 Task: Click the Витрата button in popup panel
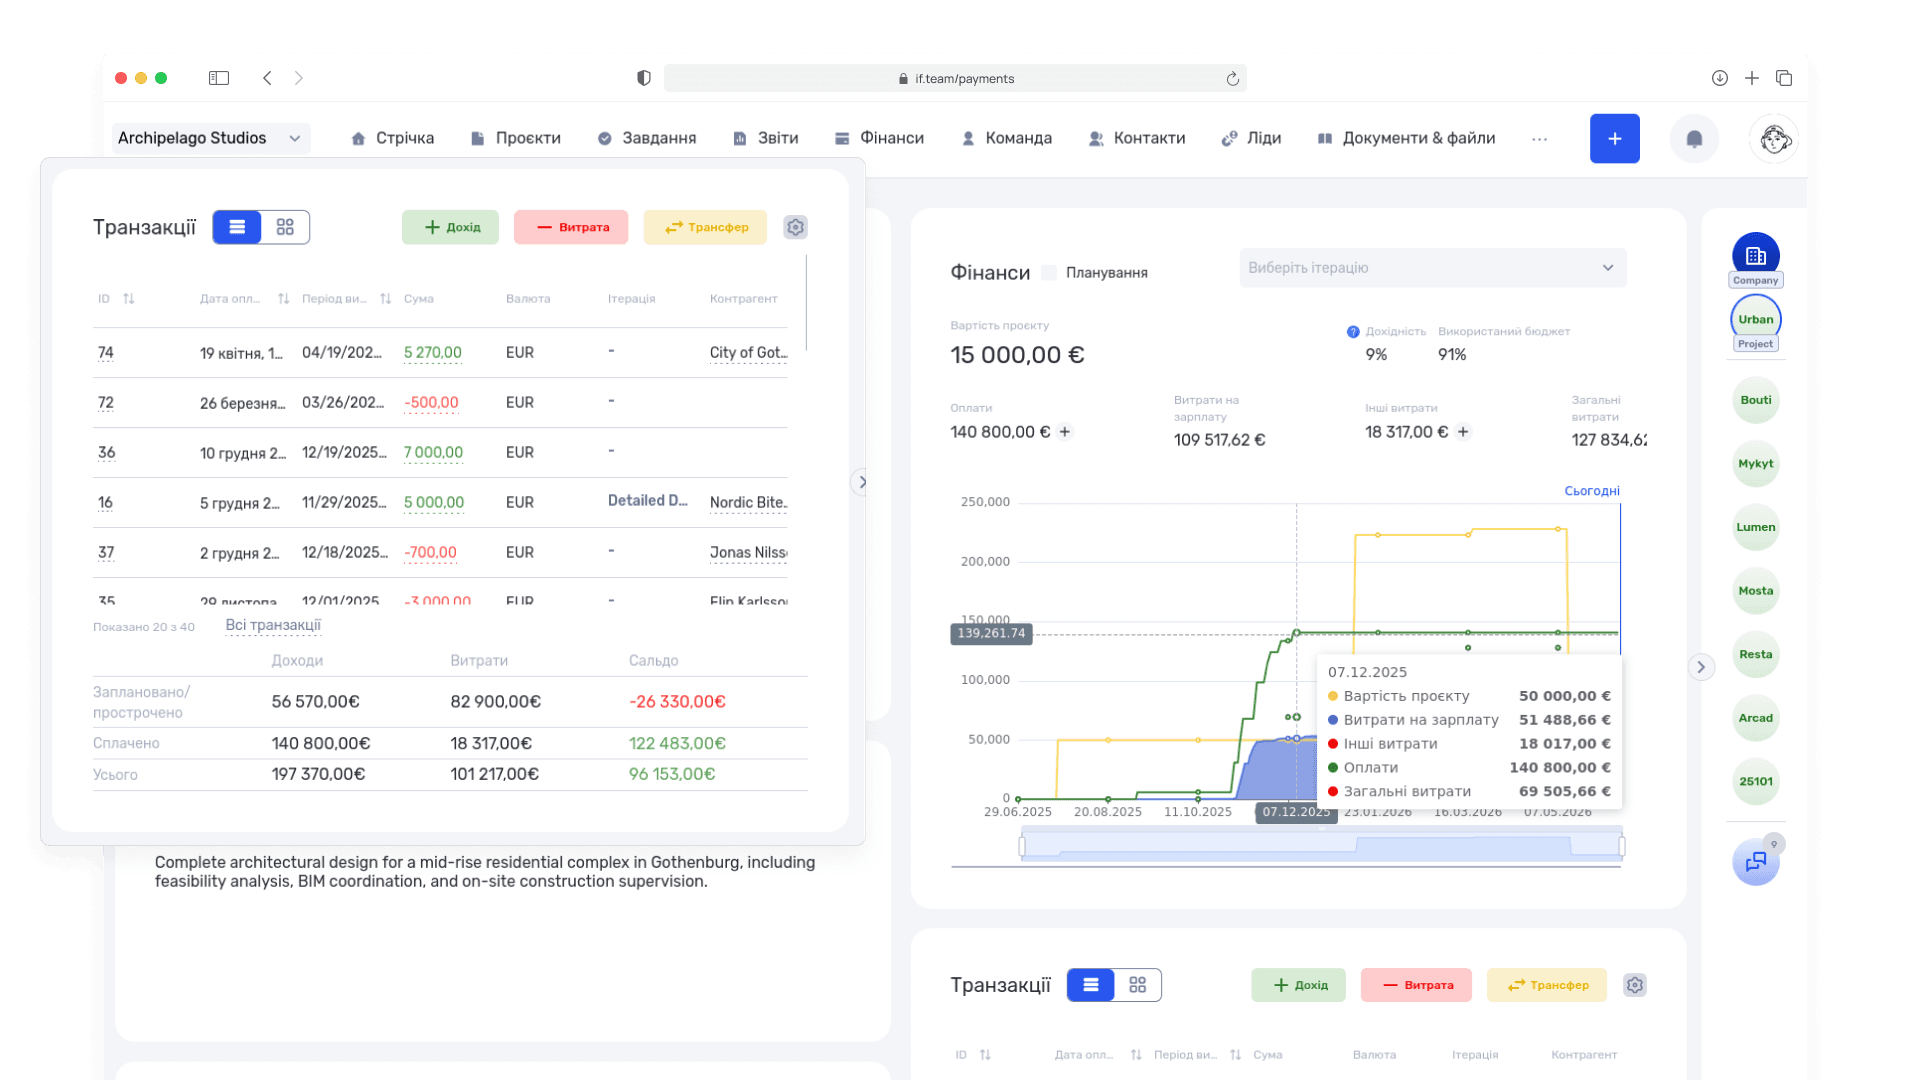pyautogui.click(x=571, y=227)
